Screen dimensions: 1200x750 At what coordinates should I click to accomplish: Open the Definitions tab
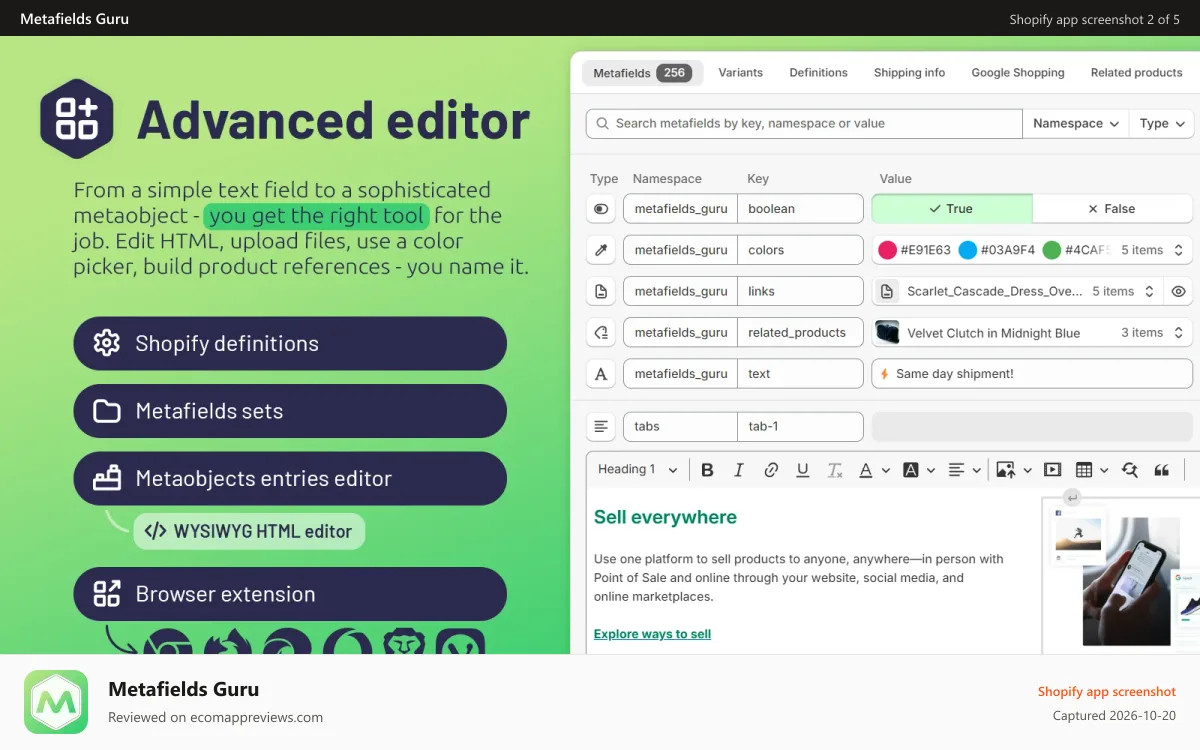click(x=818, y=73)
